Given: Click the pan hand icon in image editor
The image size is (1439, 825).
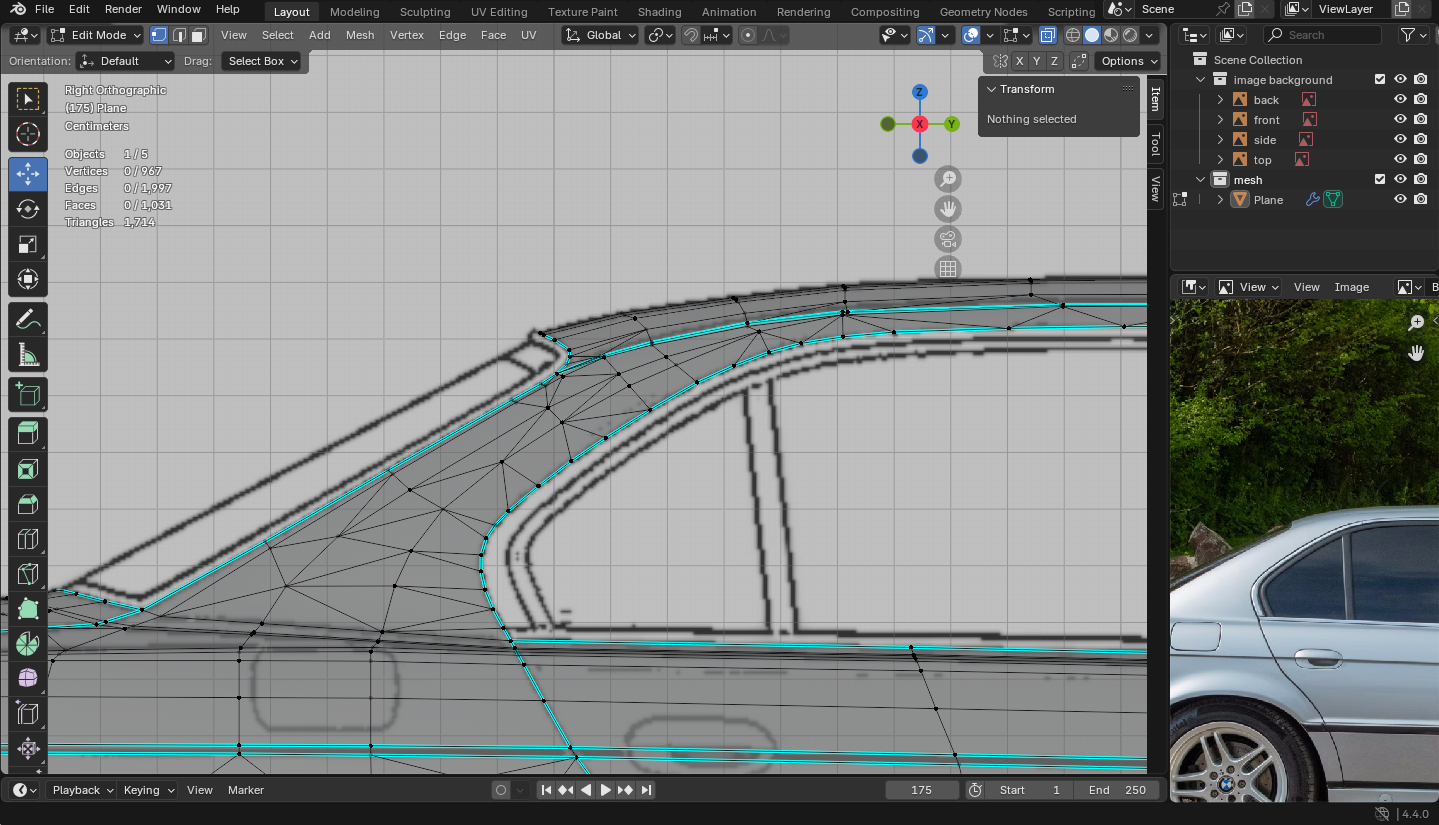Looking at the screenshot, I should point(1416,352).
